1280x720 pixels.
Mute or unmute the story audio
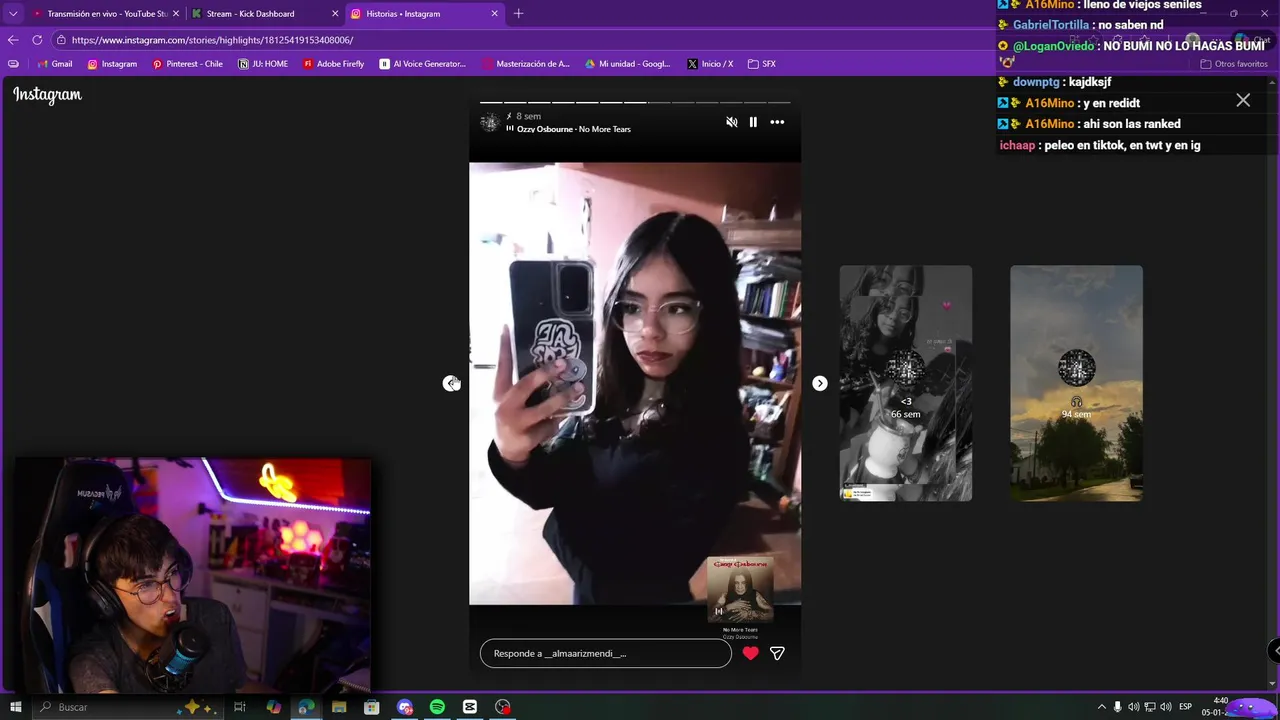[732, 122]
